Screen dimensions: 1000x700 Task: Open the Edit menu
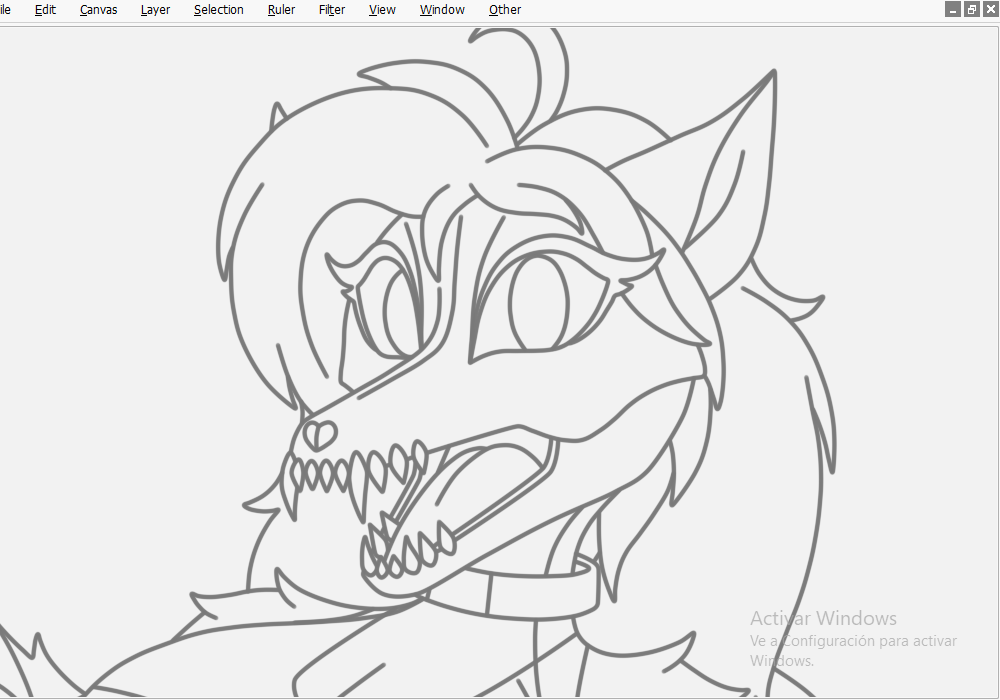click(x=45, y=10)
